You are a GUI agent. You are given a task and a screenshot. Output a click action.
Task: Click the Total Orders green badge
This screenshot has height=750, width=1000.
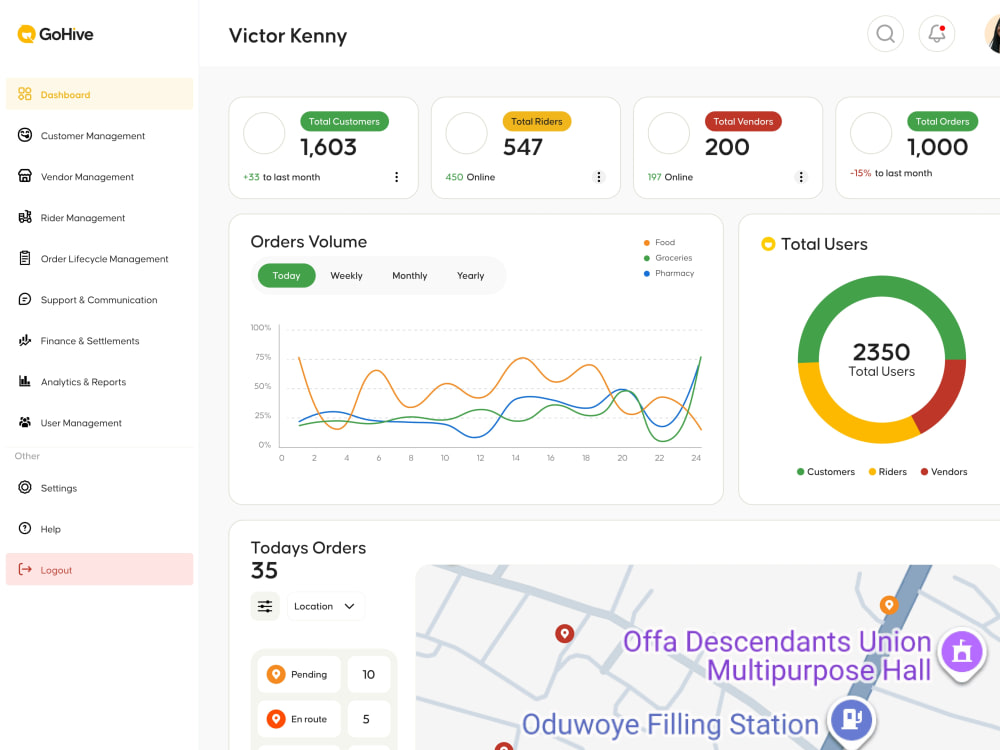pyautogui.click(x=942, y=121)
